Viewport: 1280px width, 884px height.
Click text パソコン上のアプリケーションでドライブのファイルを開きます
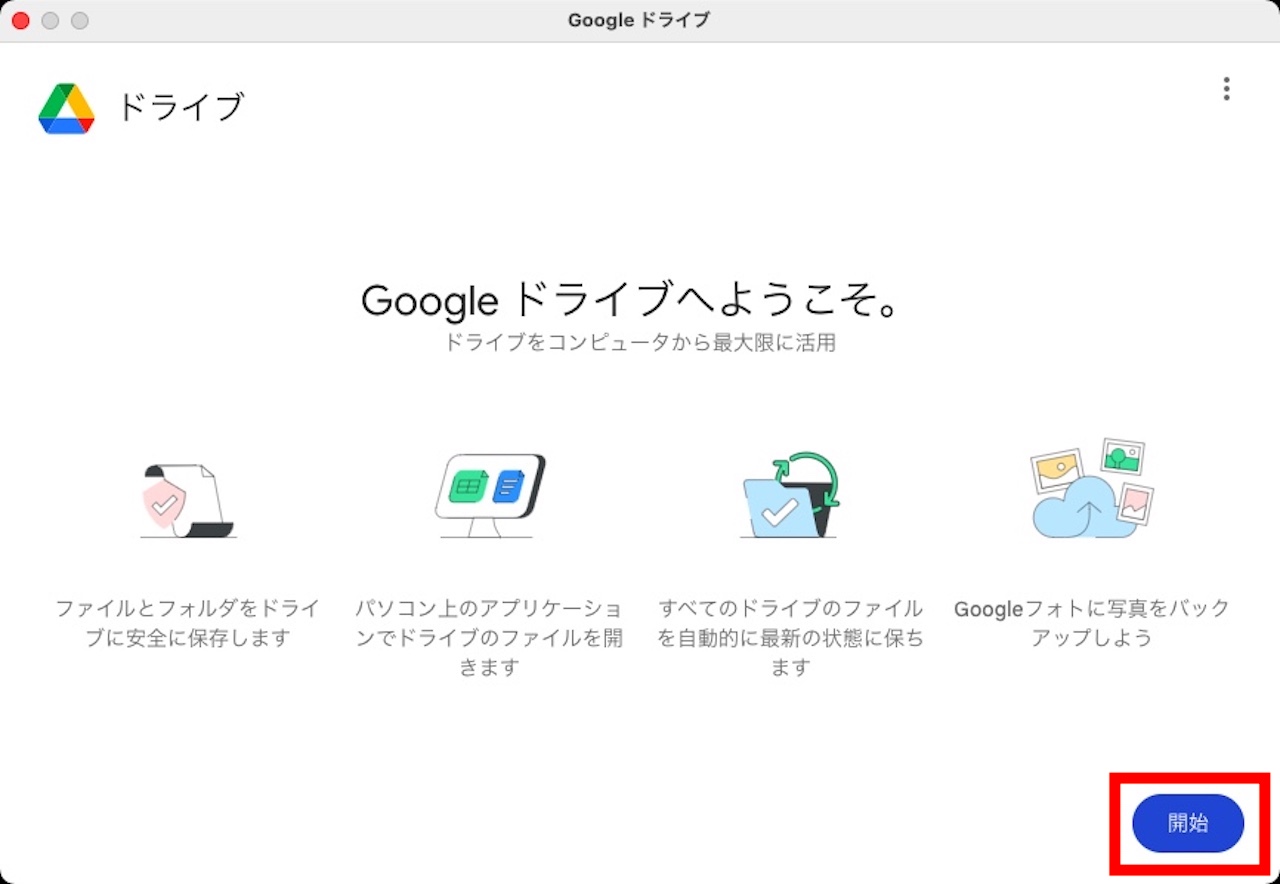(x=489, y=637)
